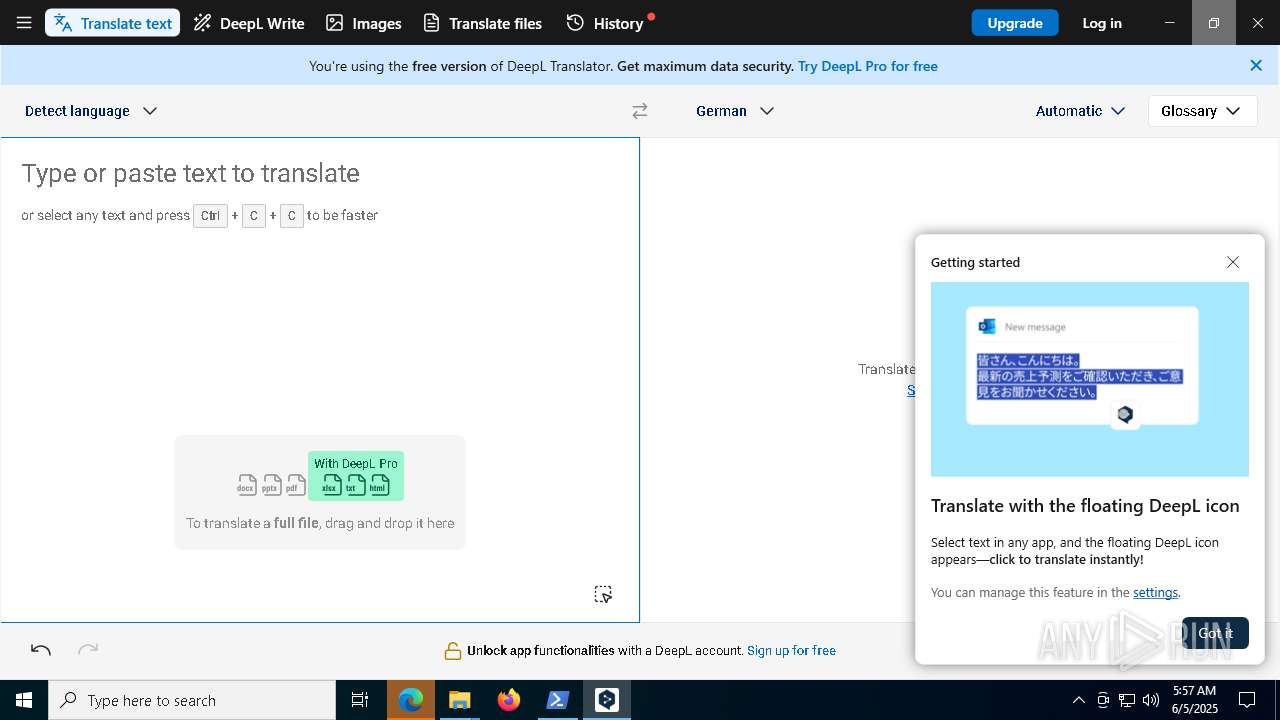
Task: Click DeepL app icon in taskbar
Action: coord(607,700)
